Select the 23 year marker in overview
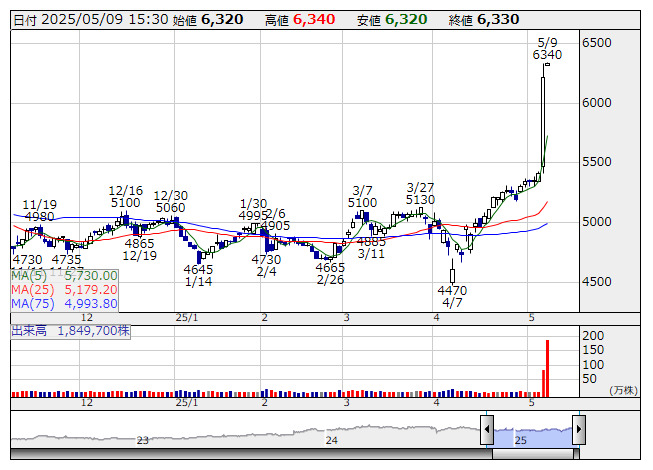Image resolution: width=653 pixels, height=470 pixels. pyautogui.click(x=142, y=440)
